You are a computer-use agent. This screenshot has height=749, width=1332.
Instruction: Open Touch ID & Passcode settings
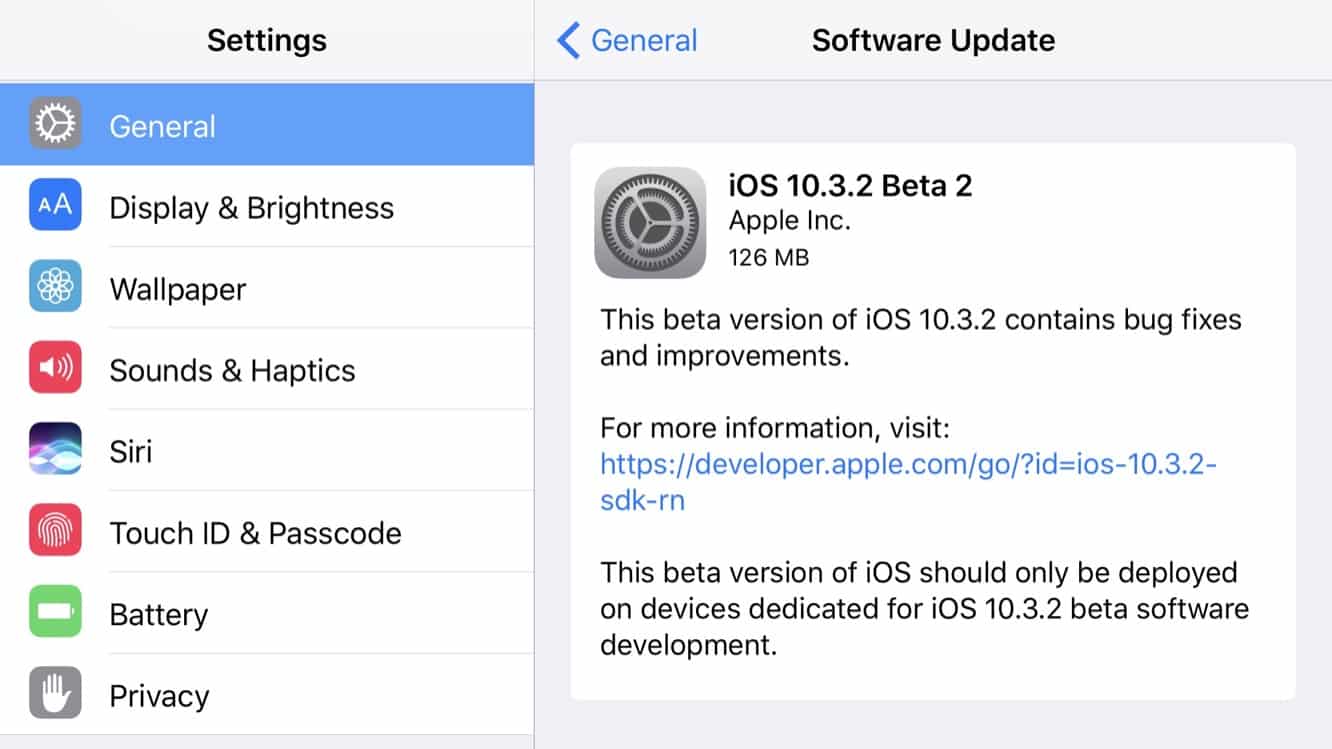[x=255, y=533]
